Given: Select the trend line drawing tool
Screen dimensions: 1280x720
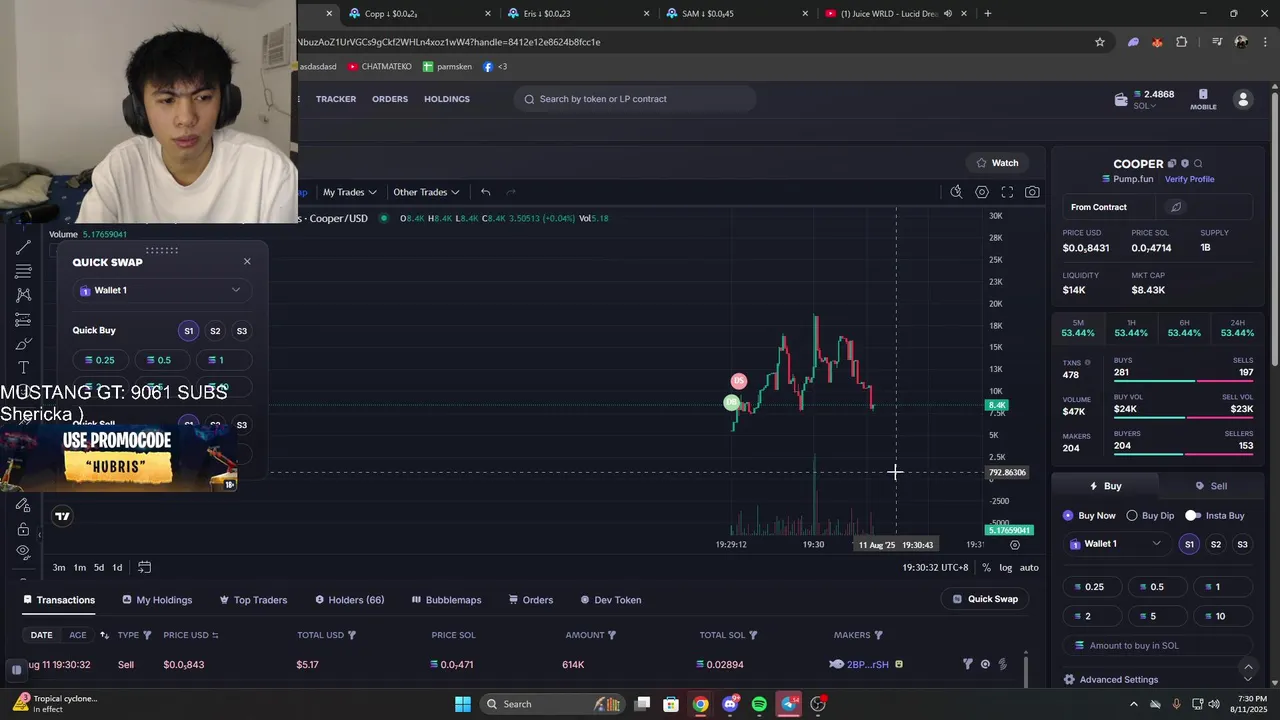Looking at the screenshot, I should point(24,247).
